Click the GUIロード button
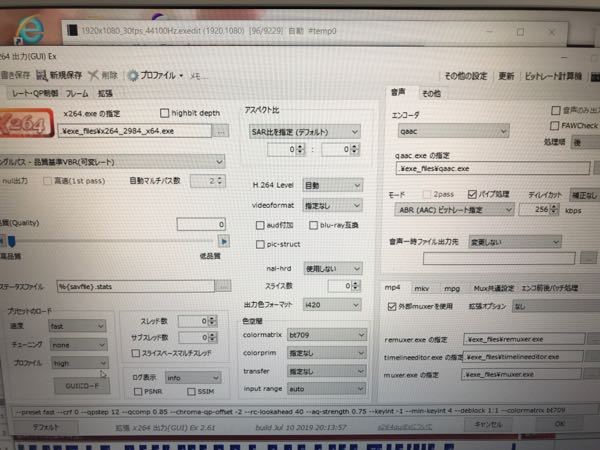600x450 pixels. click(82, 386)
